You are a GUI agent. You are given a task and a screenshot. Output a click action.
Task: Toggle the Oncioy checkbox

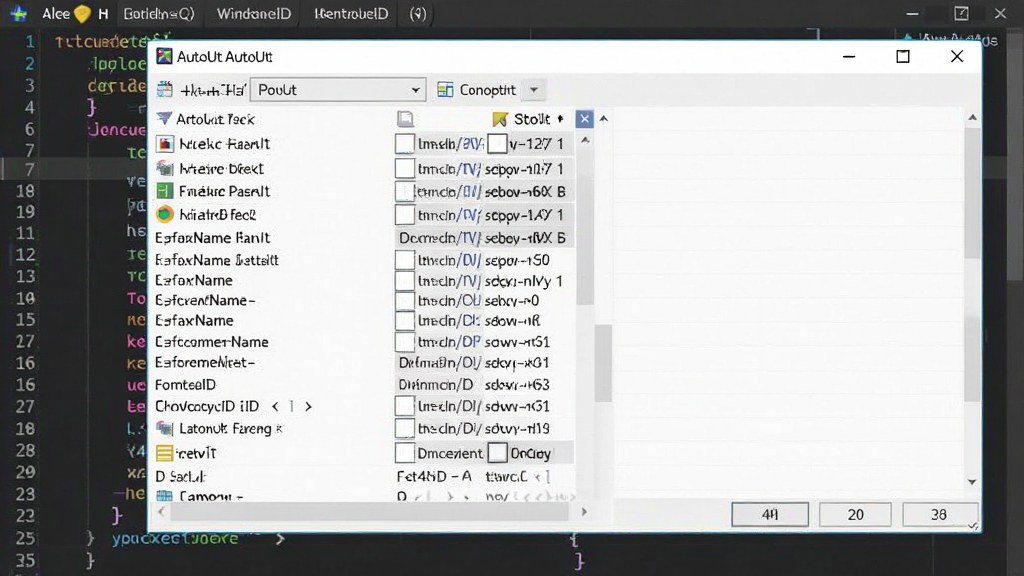tap(498, 453)
